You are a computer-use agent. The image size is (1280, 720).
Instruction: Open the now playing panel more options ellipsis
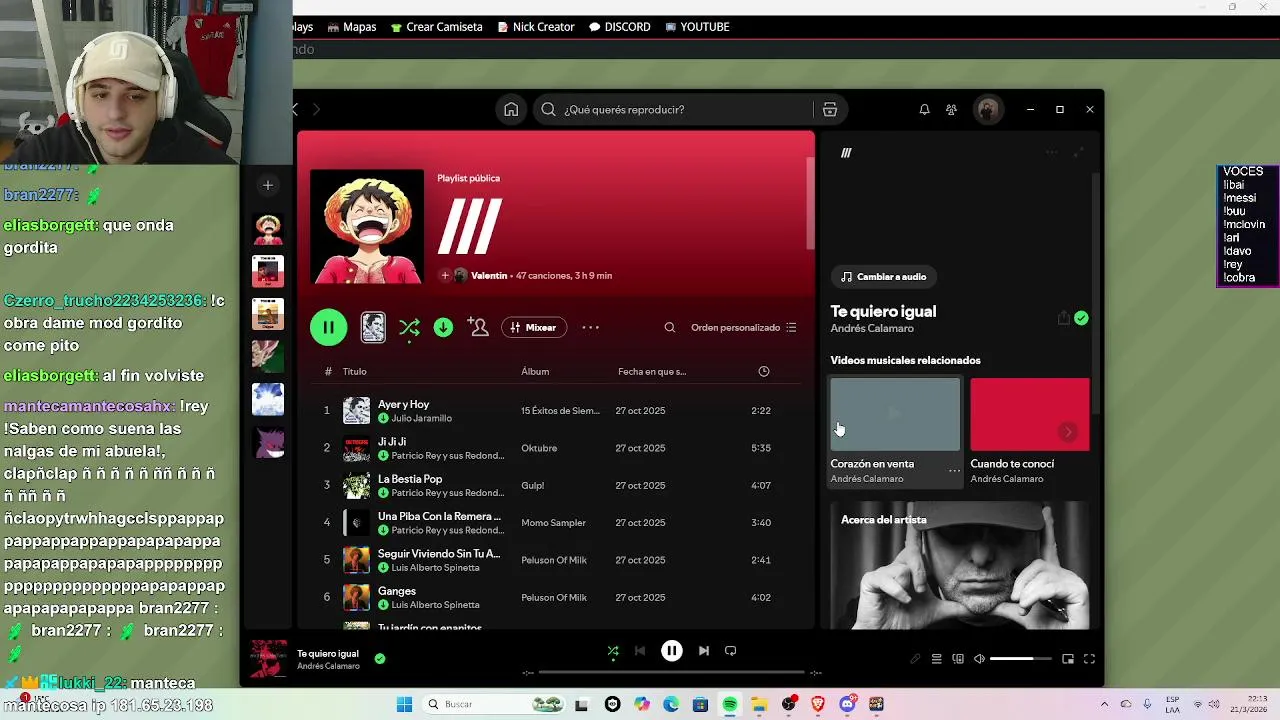pyautogui.click(x=1051, y=153)
